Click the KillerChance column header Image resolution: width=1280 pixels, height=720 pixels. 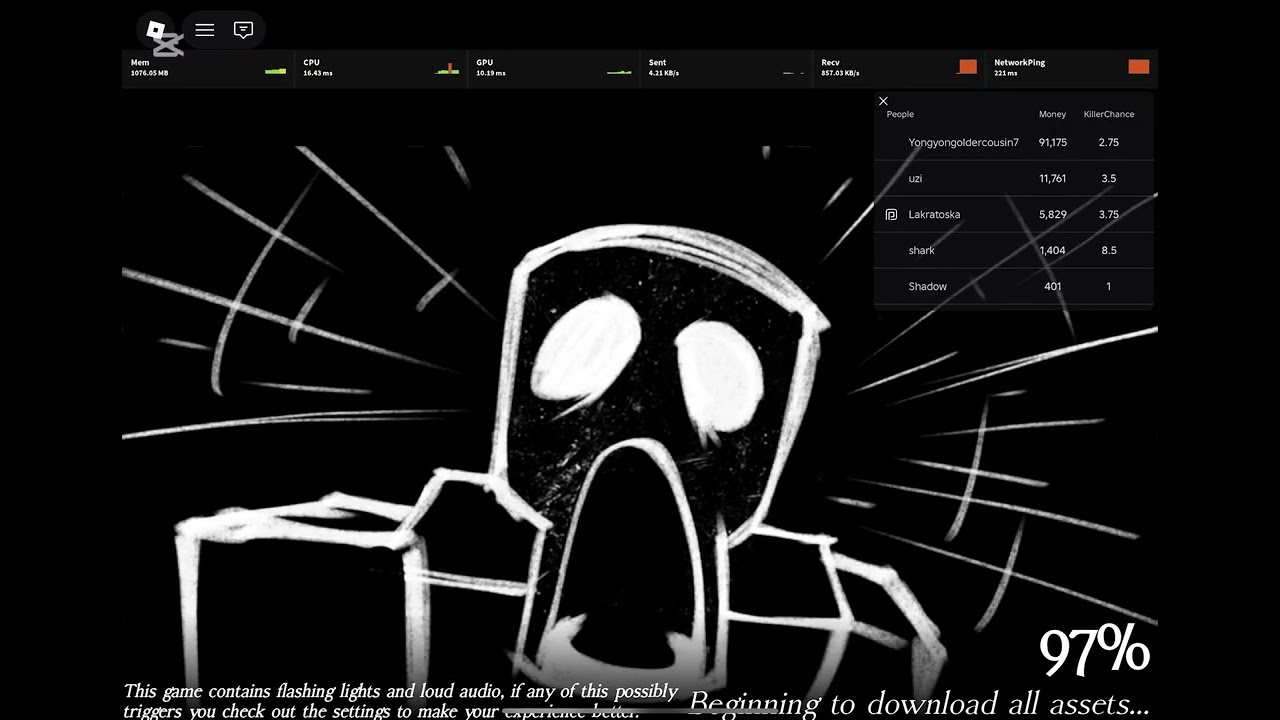(1109, 114)
